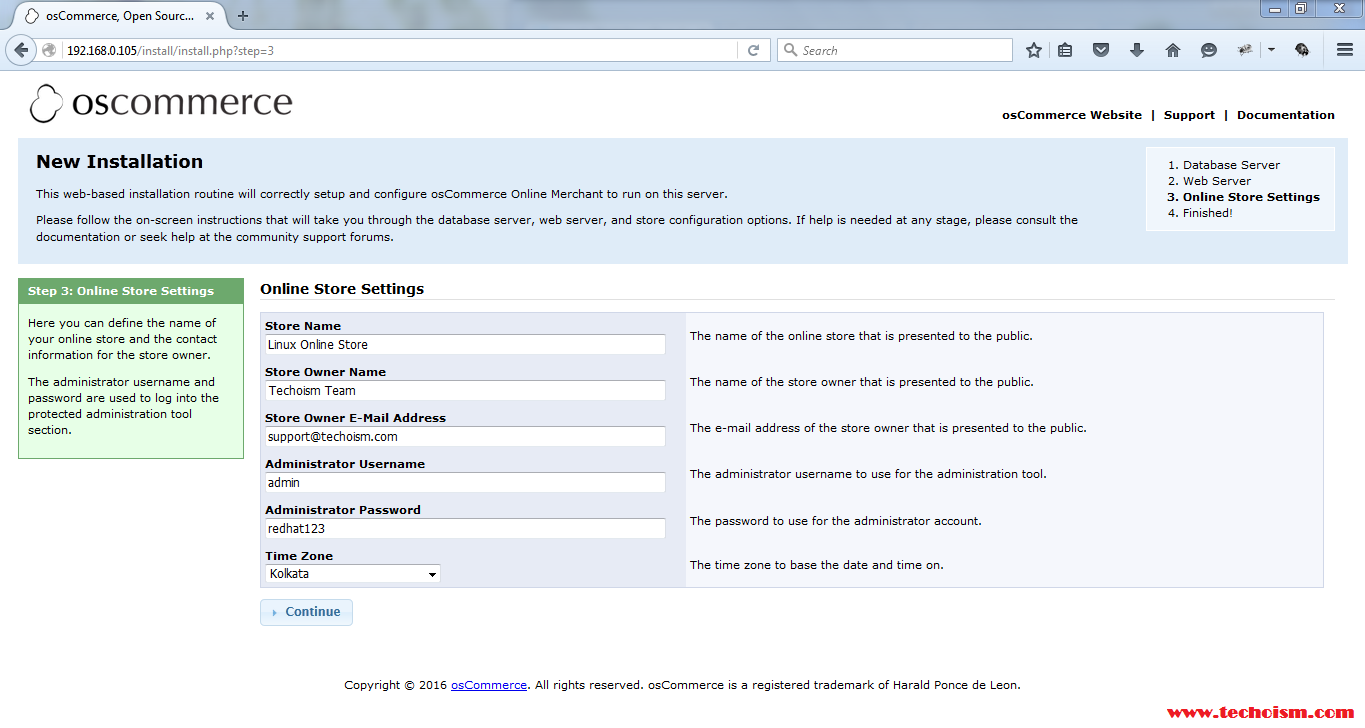The height and width of the screenshot is (728, 1365).
Task: Click the time zone description text
Action: [x=817, y=565]
